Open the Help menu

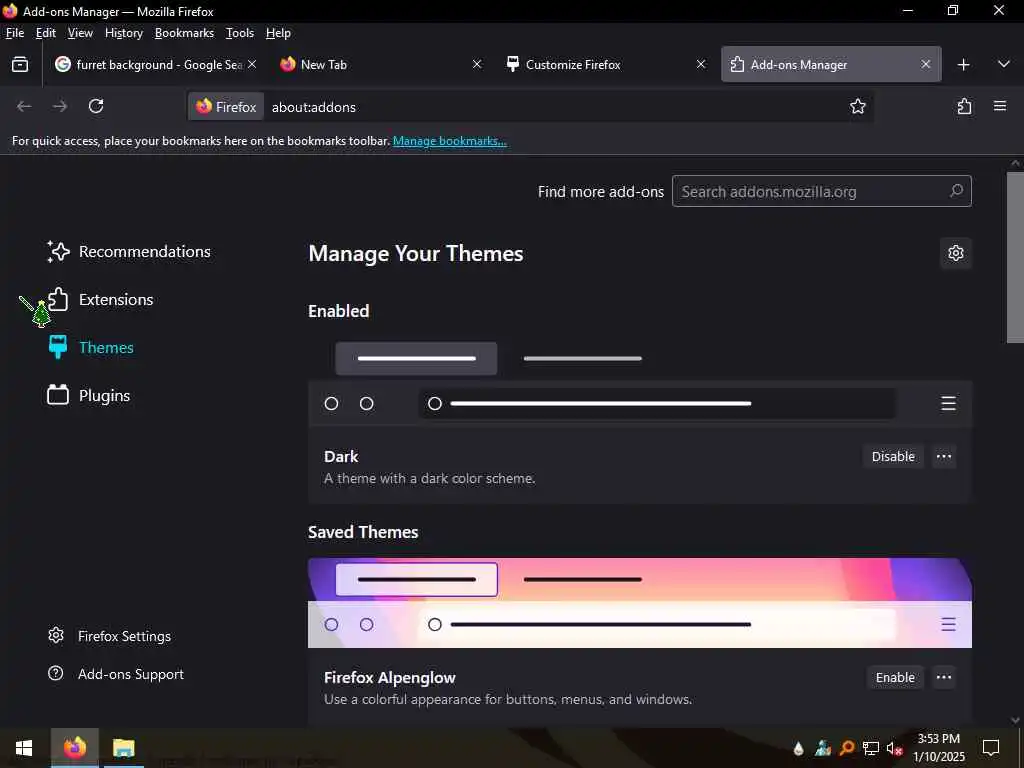point(278,33)
